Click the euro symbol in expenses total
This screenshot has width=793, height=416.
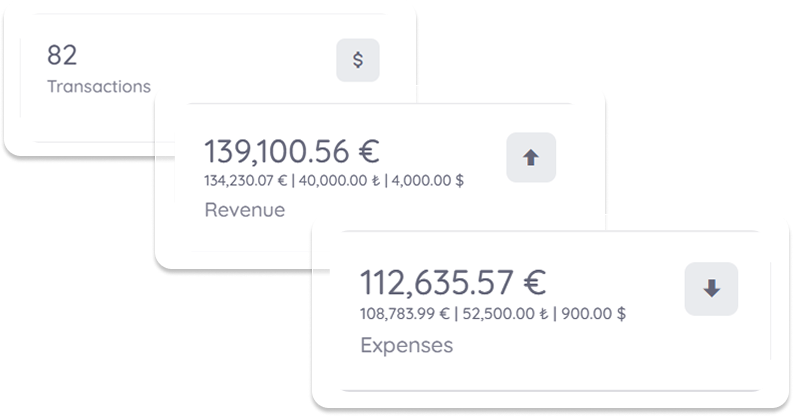533,284
